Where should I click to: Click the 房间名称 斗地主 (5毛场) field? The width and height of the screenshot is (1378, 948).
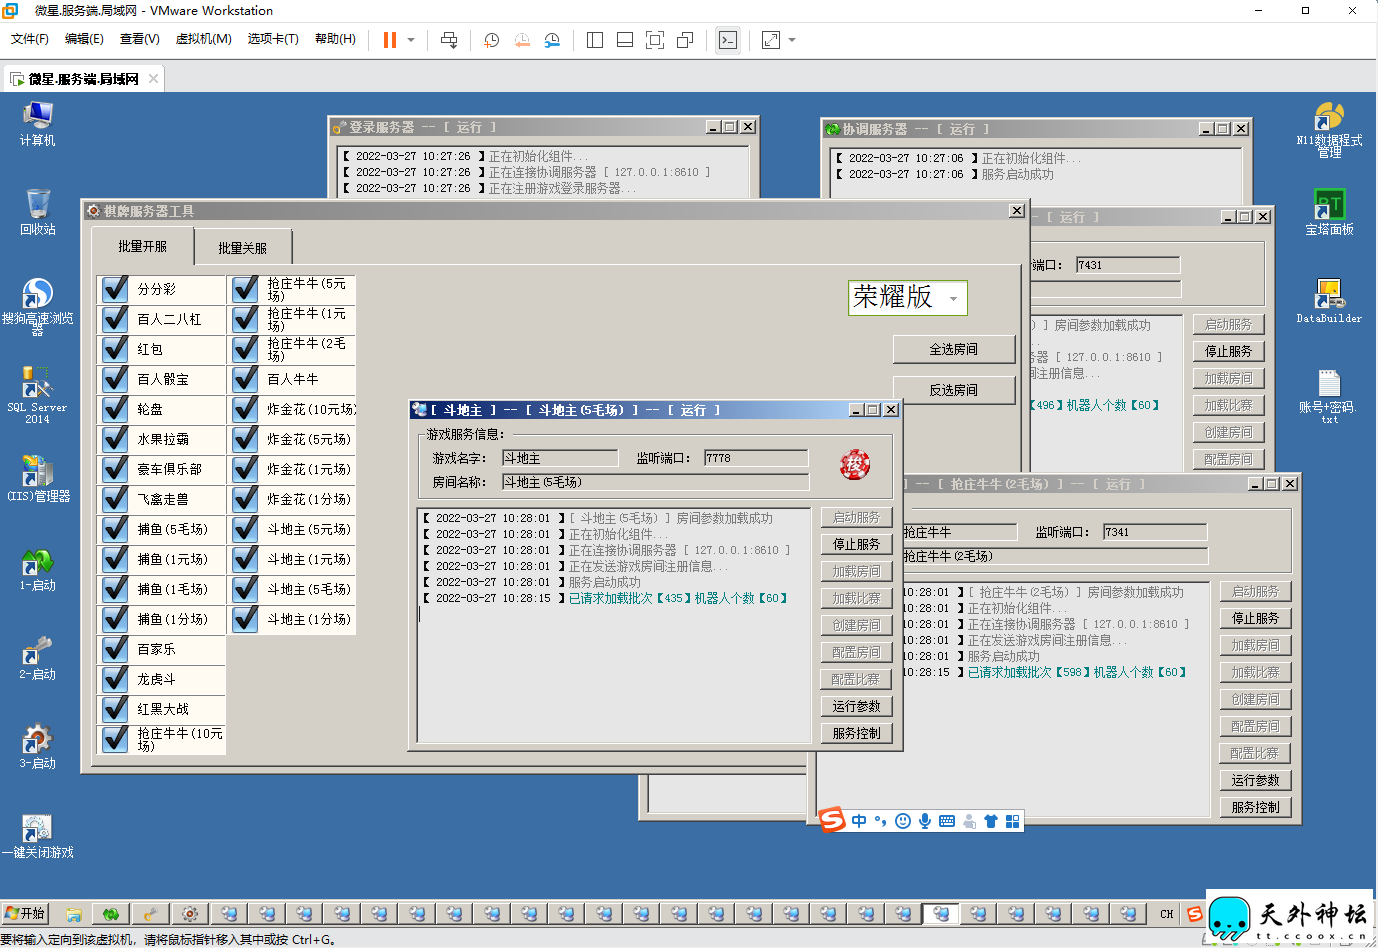pos(656,482)
